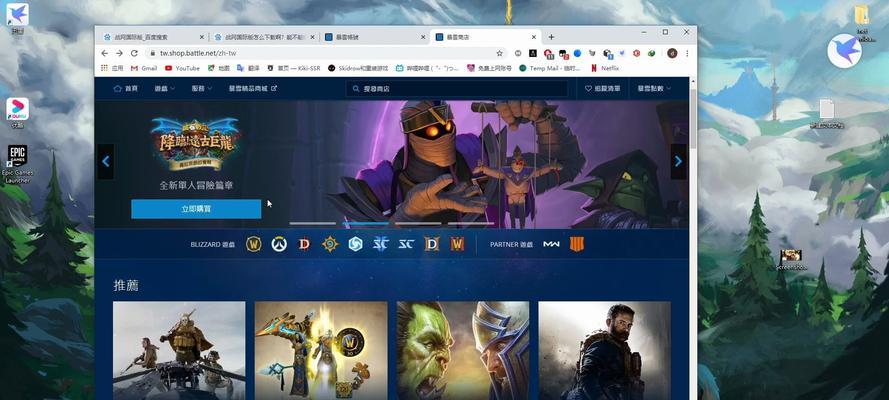Open the screenshot image file on desktop
Image resolution: width=889 pixels, height=400 pixels.
click(791, 259)
